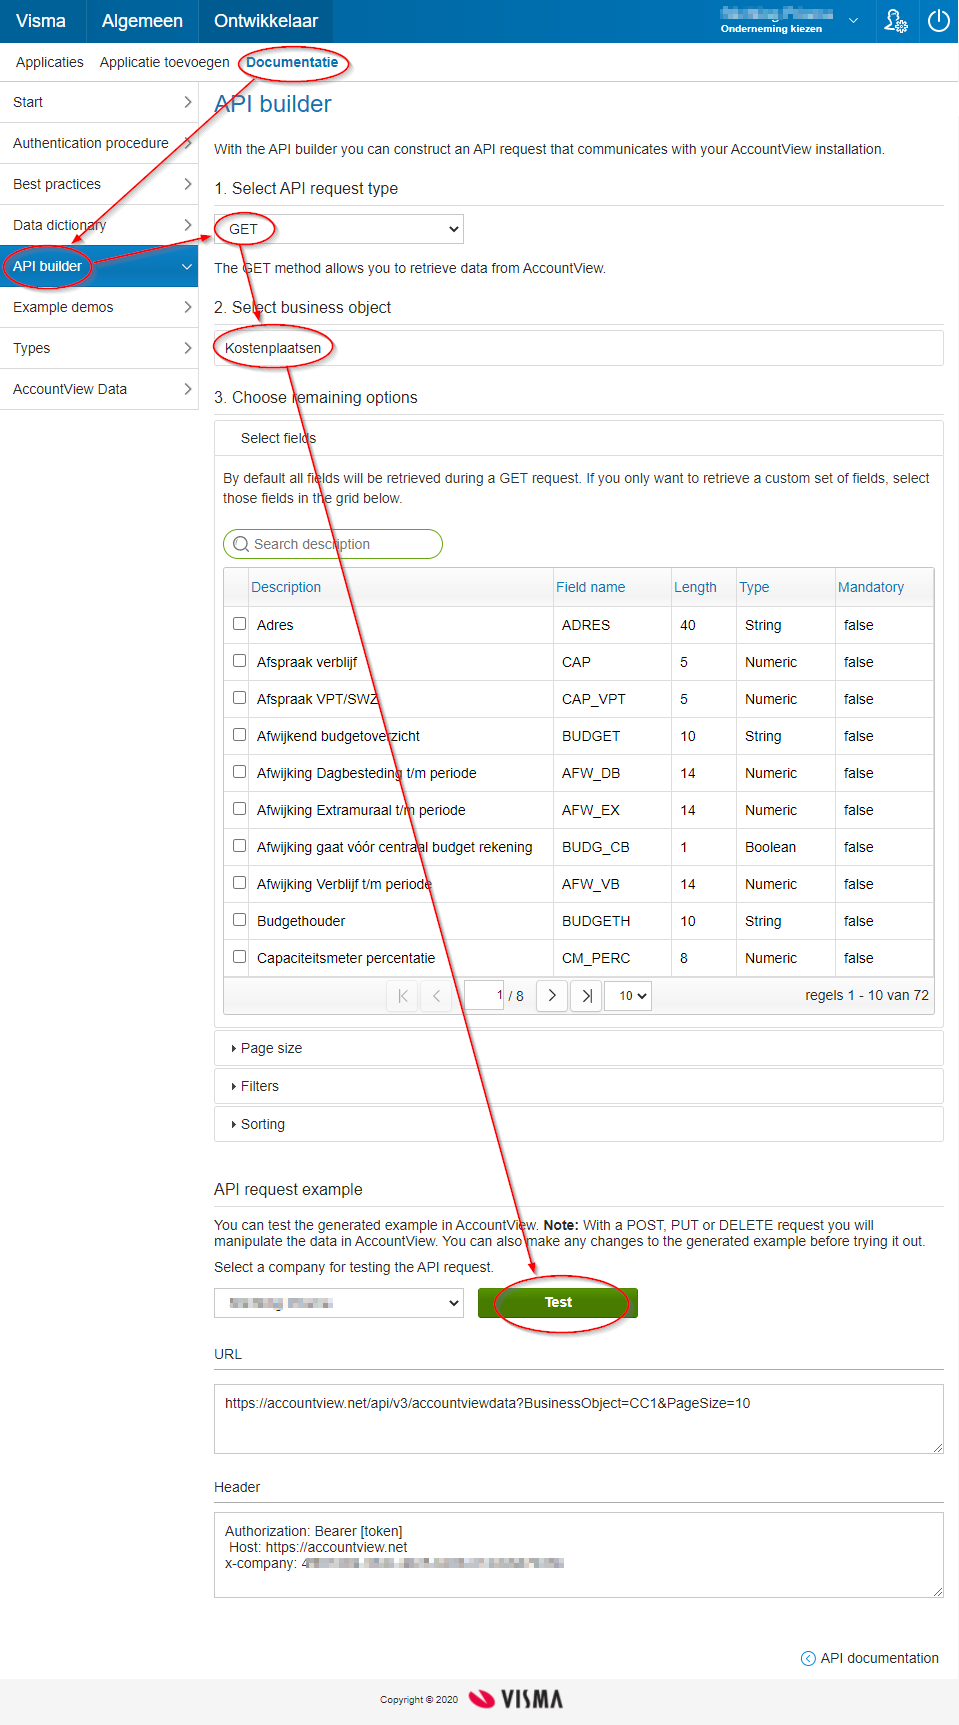Open Example demos in sidebar
This screenshot has height=1725, width=959.
pyautogui.click(x=99, y=307)
